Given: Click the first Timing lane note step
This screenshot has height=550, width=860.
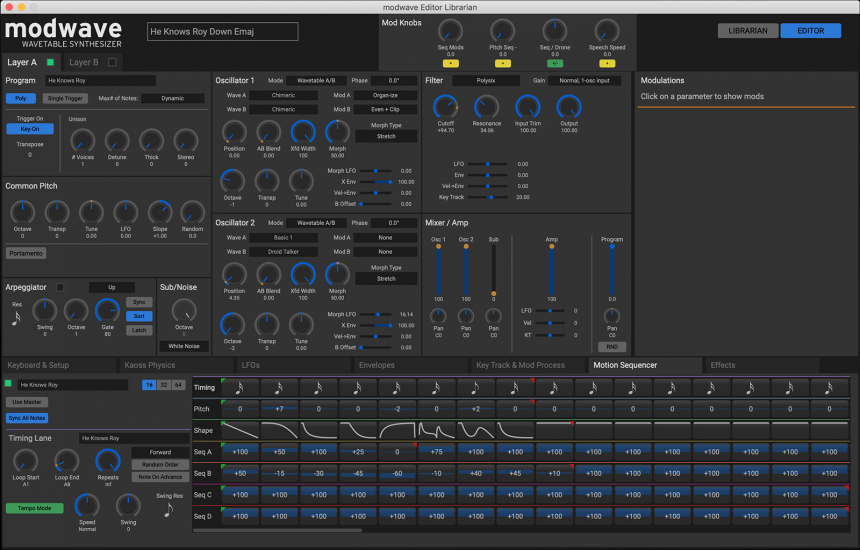Looking at the screenshot, I should point(240,388).
